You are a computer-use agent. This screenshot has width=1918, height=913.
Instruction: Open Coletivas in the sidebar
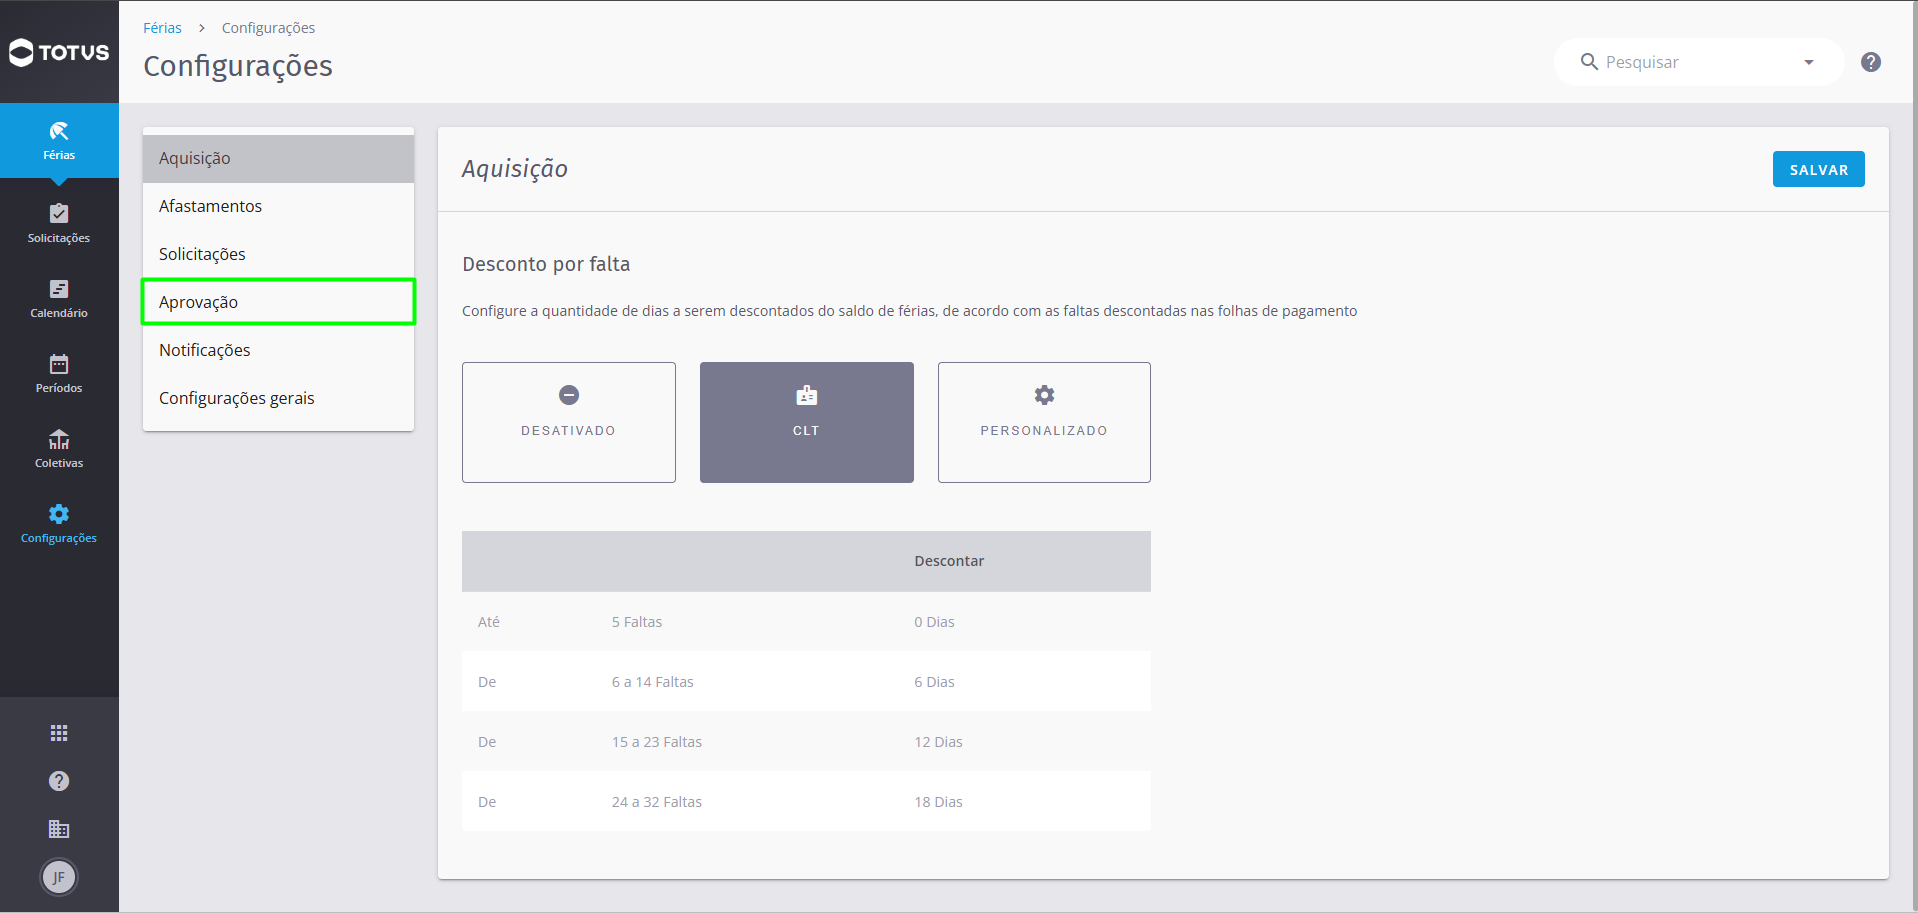point(59,448)
